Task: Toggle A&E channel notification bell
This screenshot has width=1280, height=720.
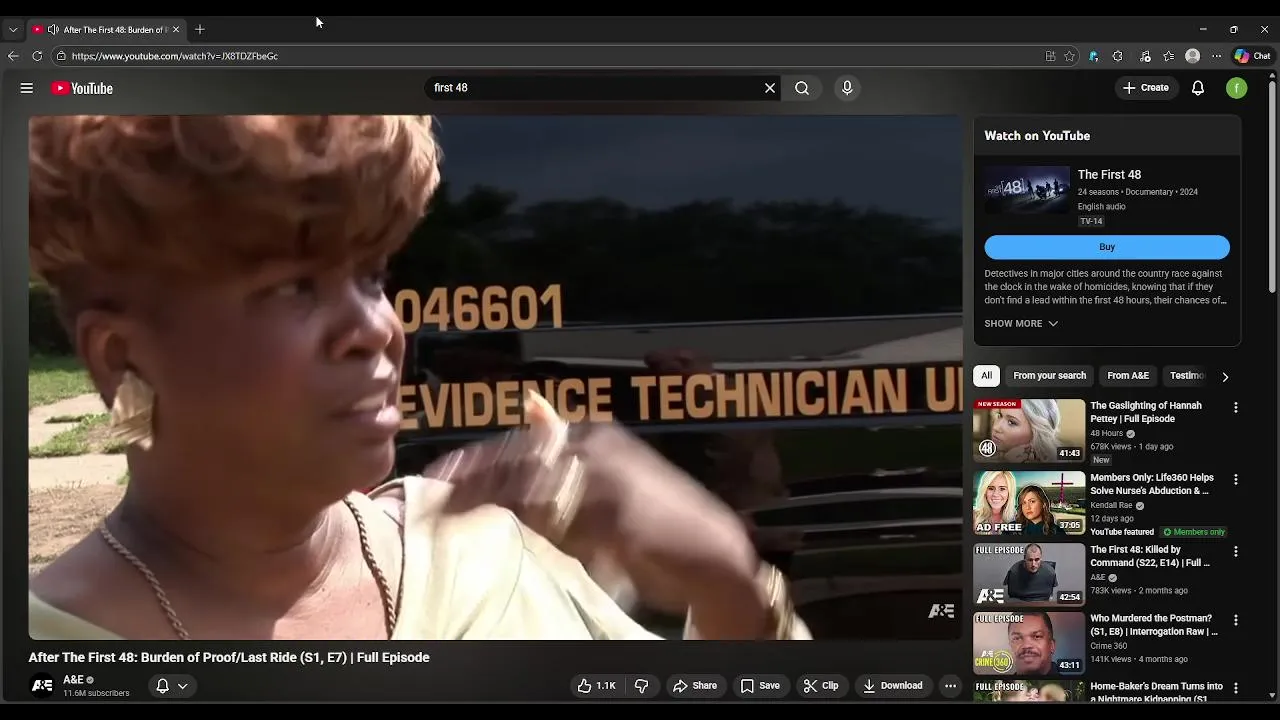Action: [x=162, y=686]
